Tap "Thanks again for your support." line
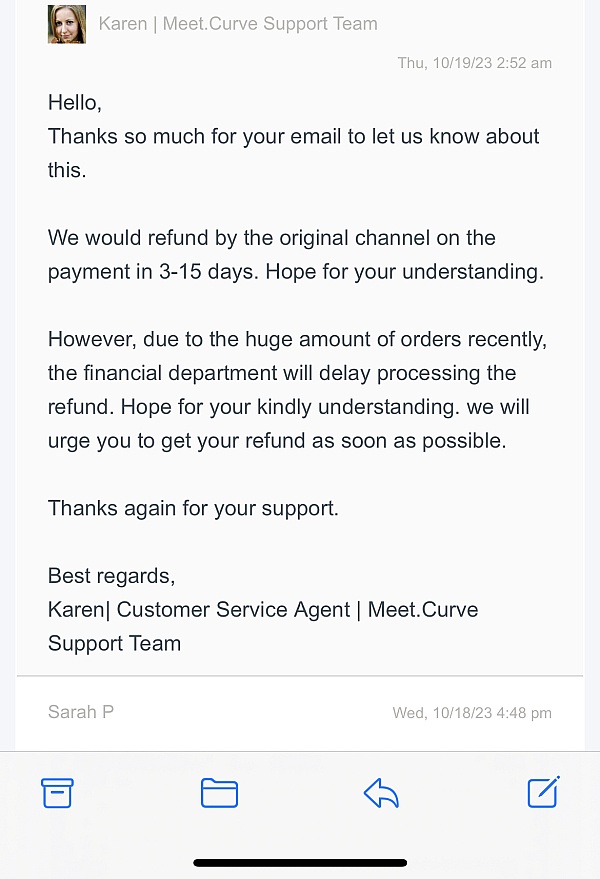This screenshot has width=600, height=879. (x=193, y=508)
